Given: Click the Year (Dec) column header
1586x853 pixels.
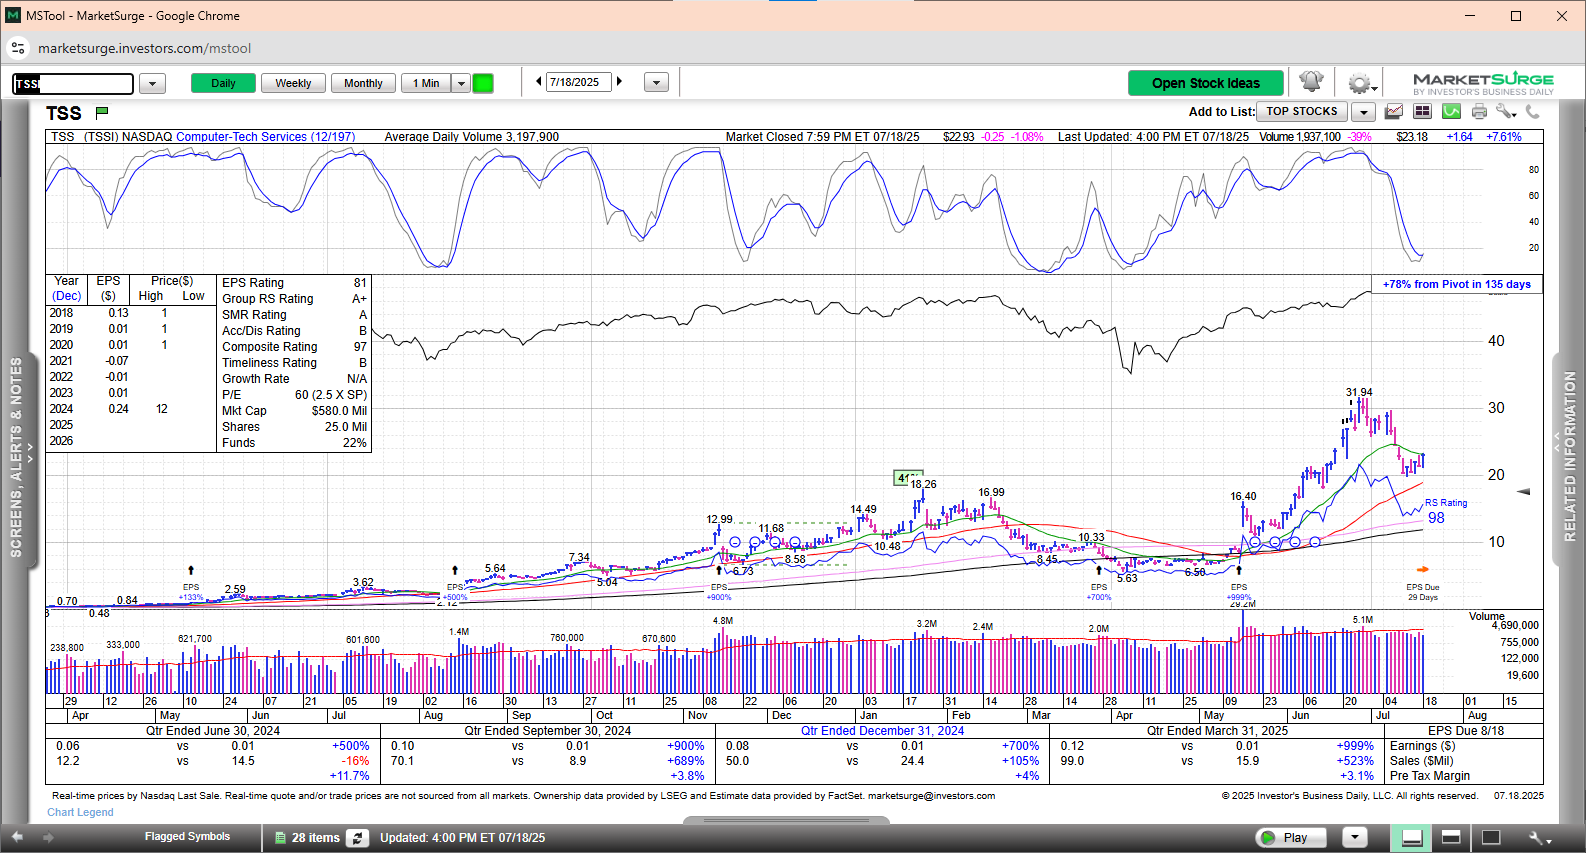Looking at the screenshot, I should point(67,288).
